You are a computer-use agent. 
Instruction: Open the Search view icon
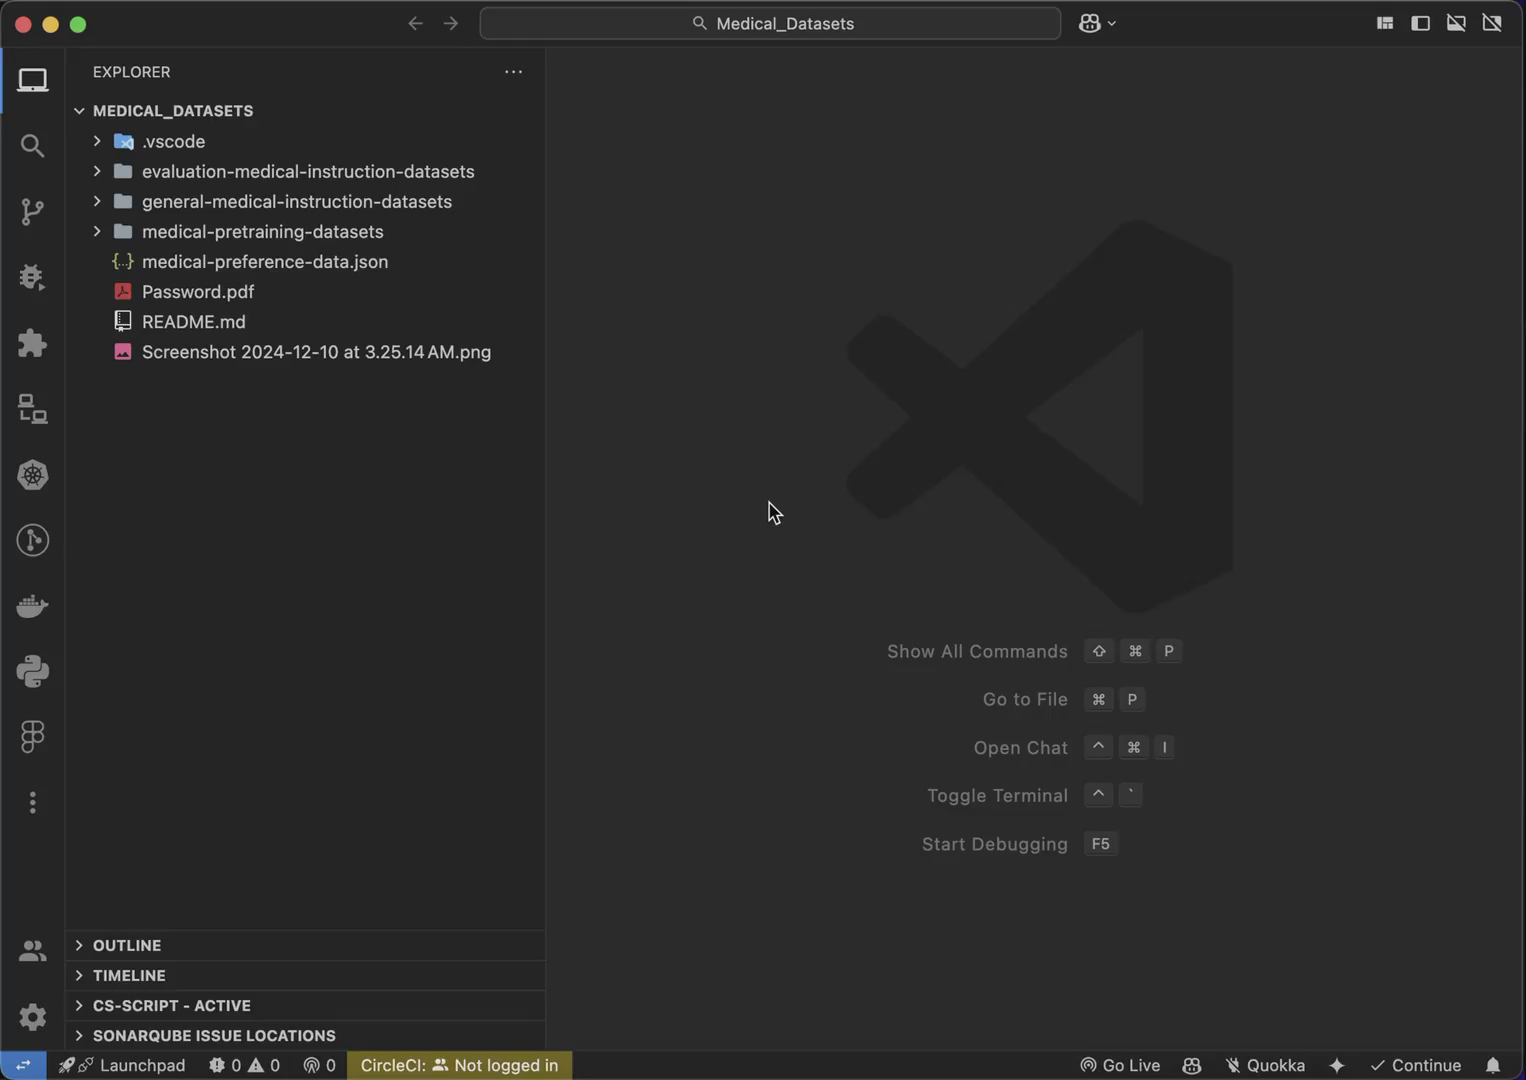[32, 146]
